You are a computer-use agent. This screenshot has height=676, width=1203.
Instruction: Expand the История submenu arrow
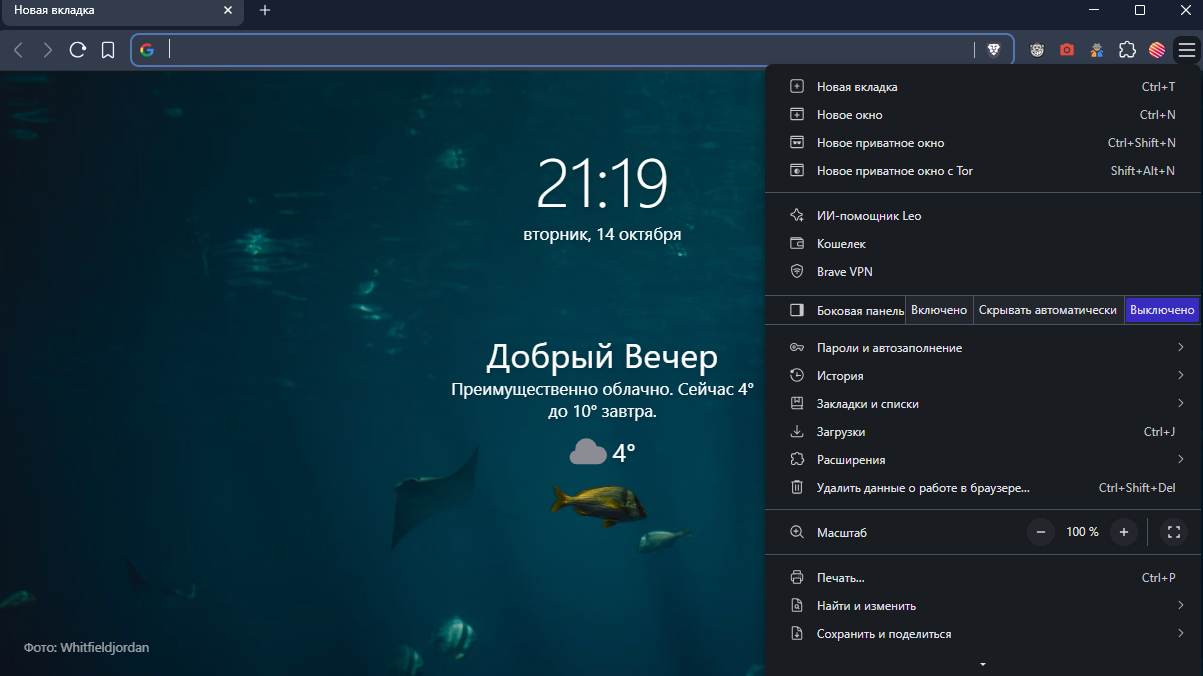1181,375
